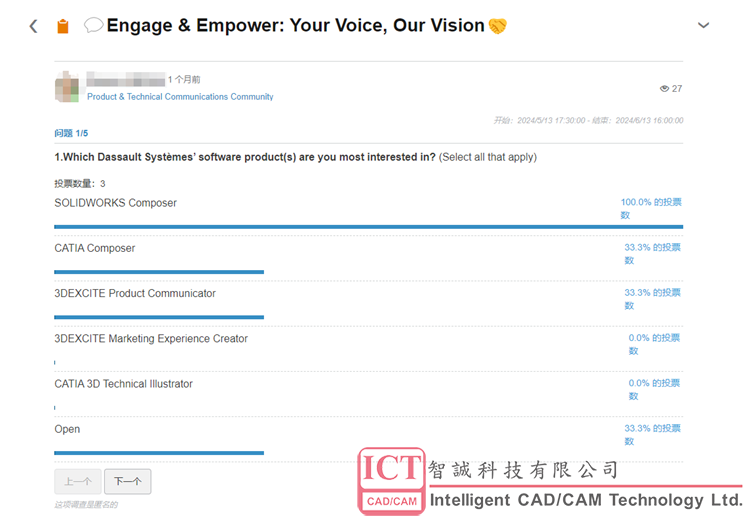Click 3DEXCITE Marketing Experience Creator option

(x=151, y=339)
